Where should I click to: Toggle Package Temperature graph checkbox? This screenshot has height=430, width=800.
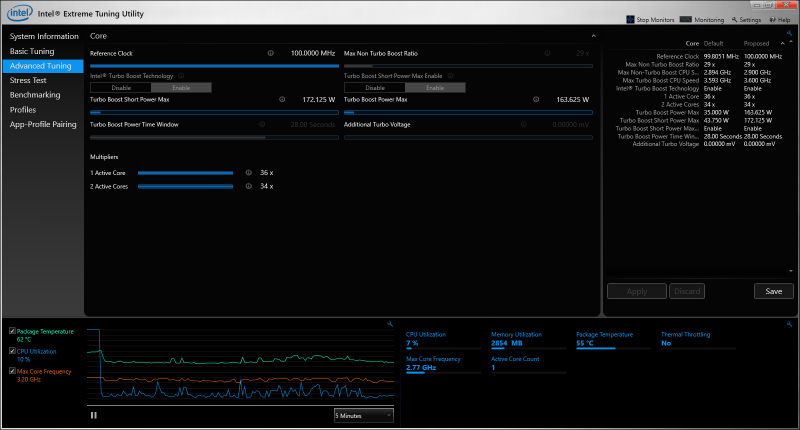point(12,331)
